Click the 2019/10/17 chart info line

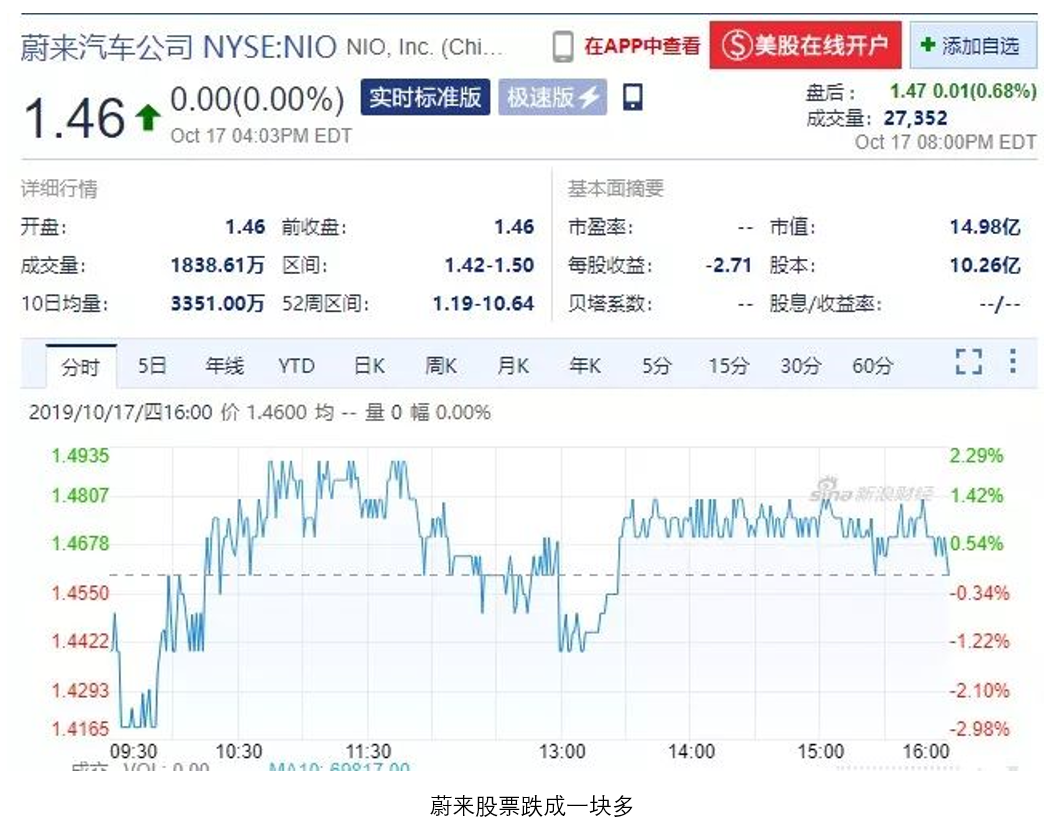click(x=260, y=413)
